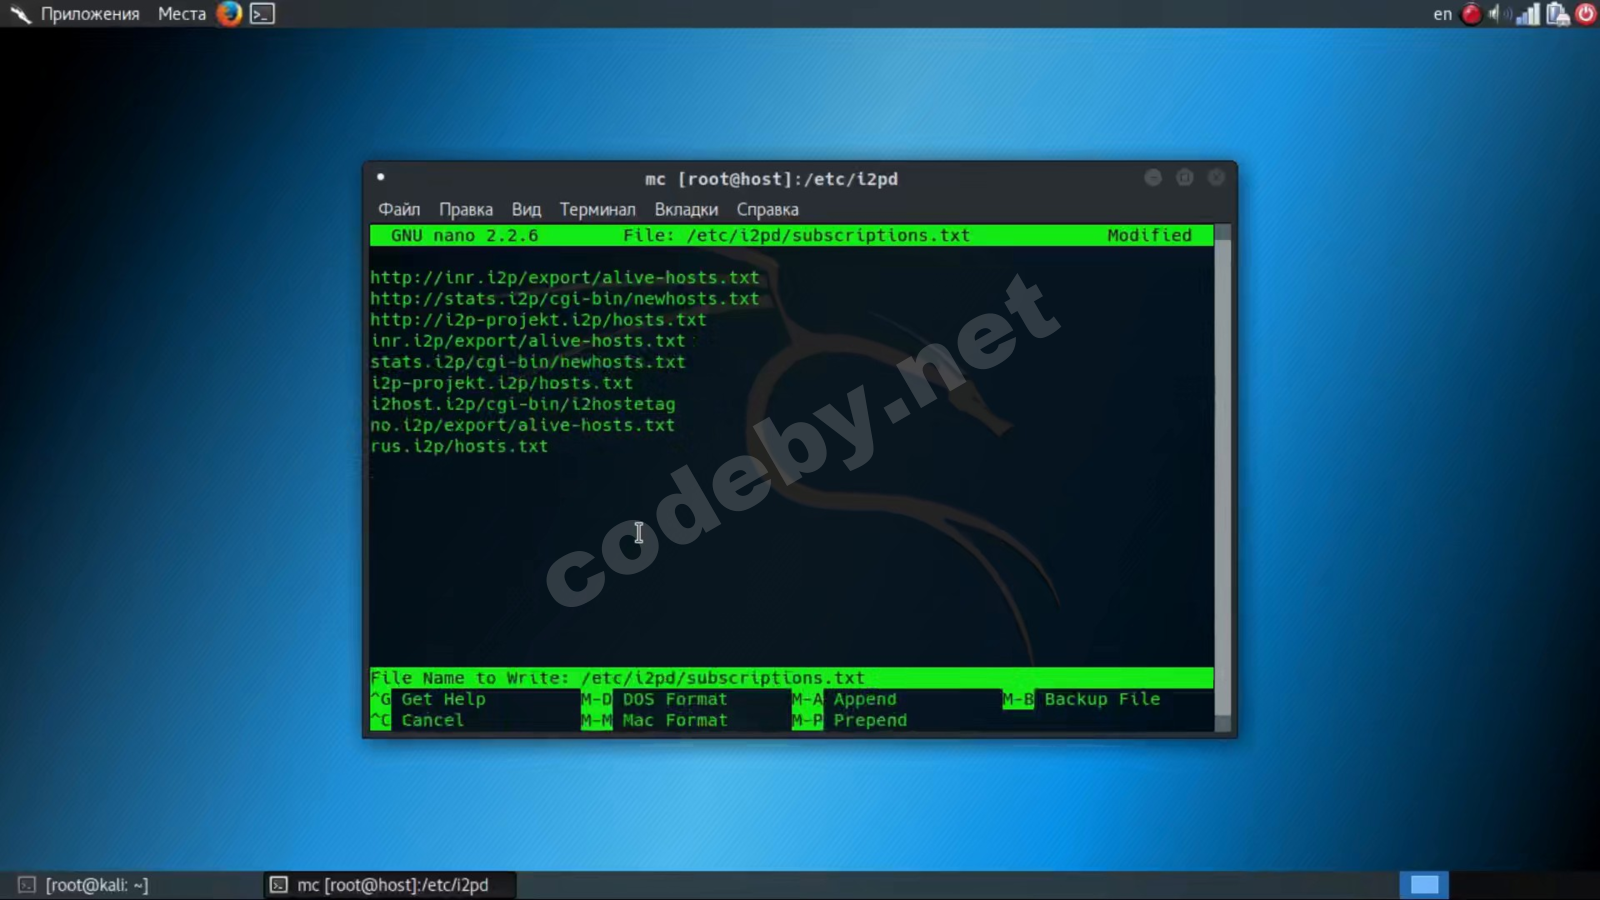Click line 'no.i2p/export/alive-hosts.txt'

pos(523,425)
